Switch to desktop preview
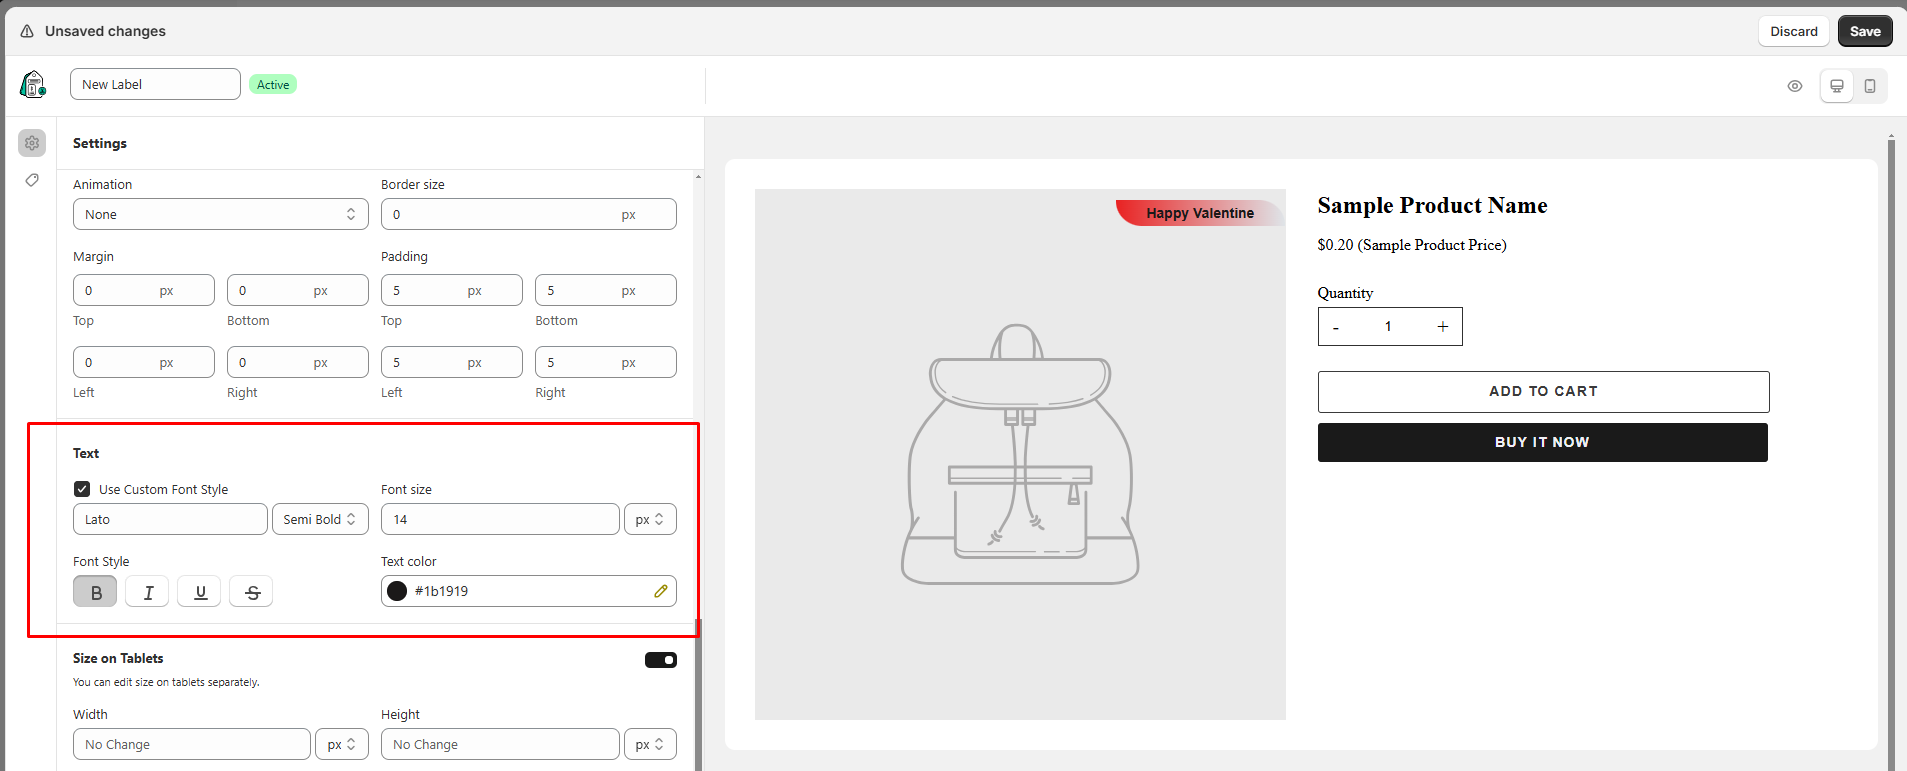The width and height of the screenshot is (1907, 771). (x=1836, y=86)
